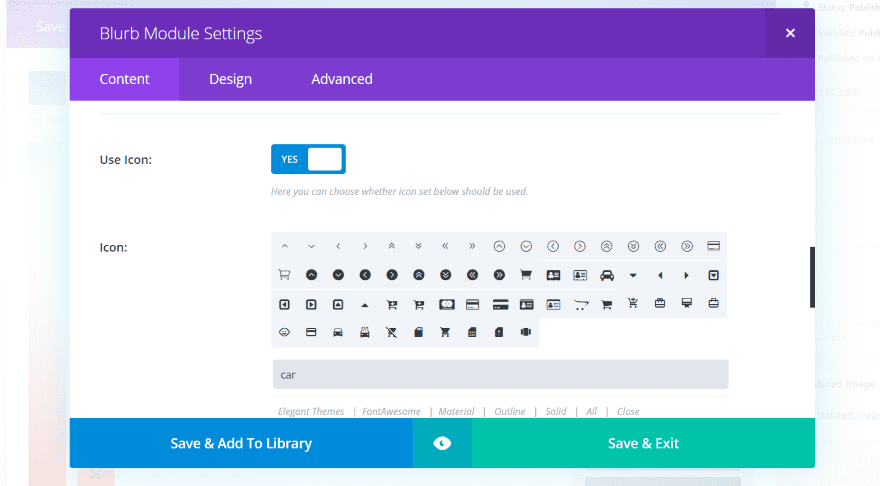Open the Content tab
Viewport: 880px width, 486px height.
(125, 79)
